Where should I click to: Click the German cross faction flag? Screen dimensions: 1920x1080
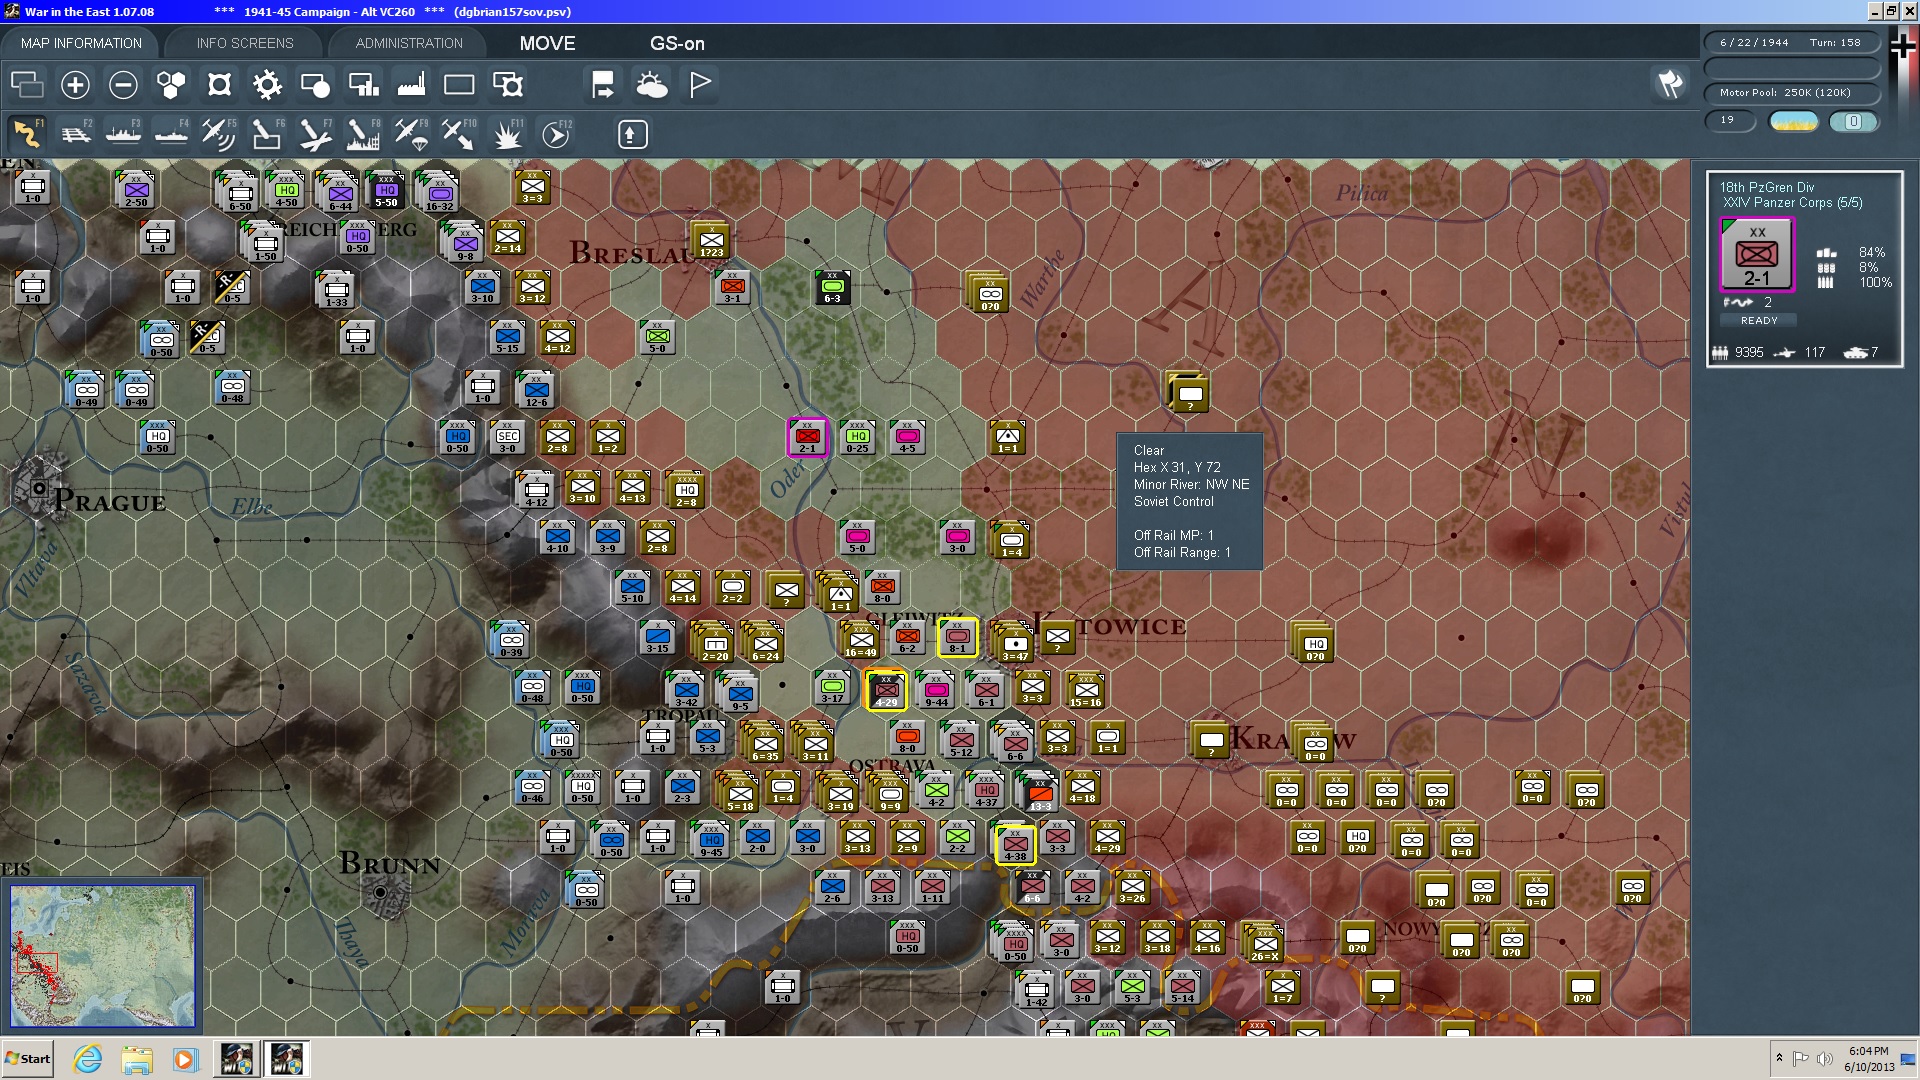[x=1903, y=47]
